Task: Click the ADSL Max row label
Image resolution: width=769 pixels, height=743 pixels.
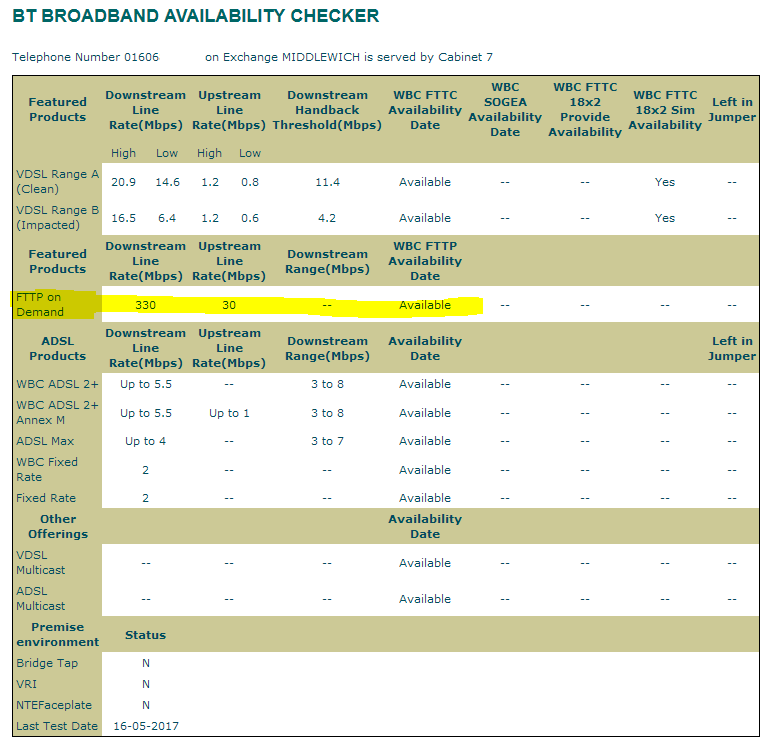Action: coord(45,441)
